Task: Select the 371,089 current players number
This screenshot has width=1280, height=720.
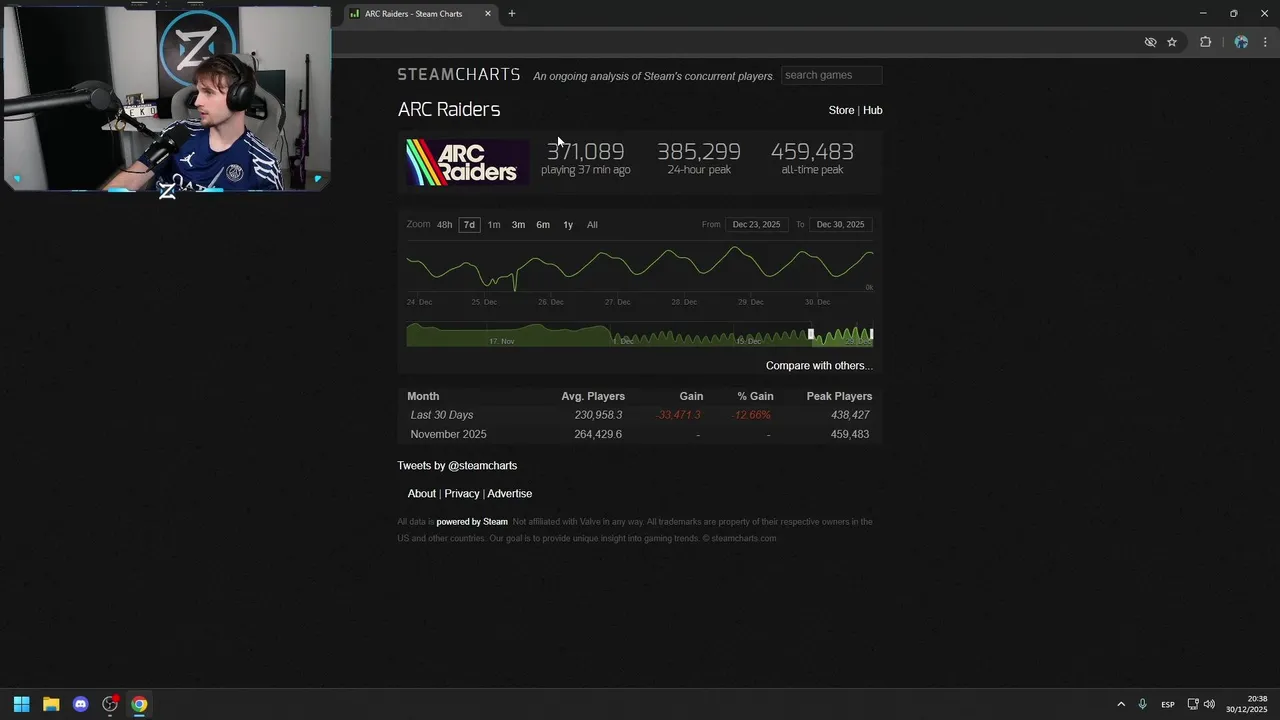Action: [585, 152]
